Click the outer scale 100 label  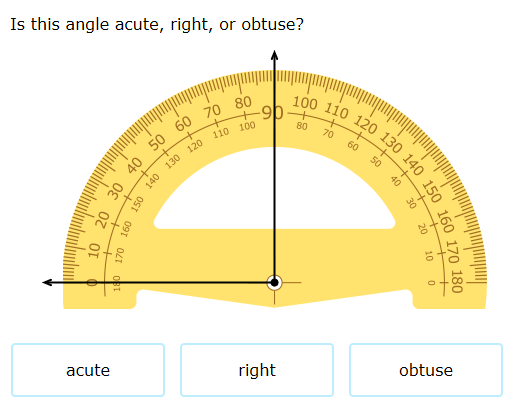click(305, 103)
